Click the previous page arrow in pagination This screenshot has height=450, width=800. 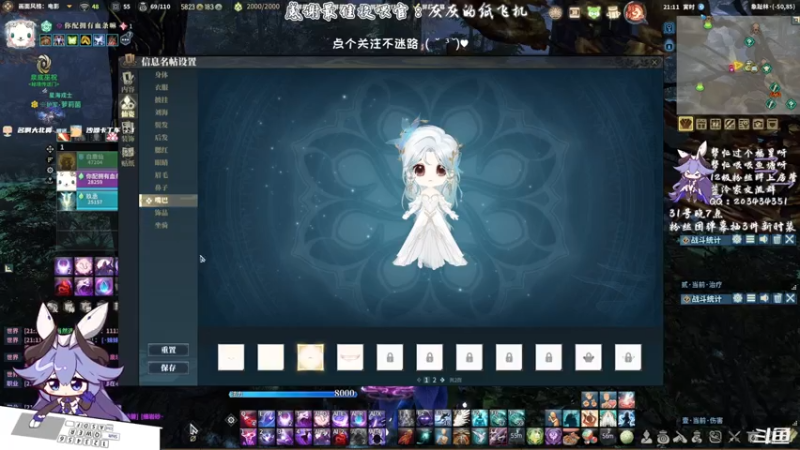point(419,380)
